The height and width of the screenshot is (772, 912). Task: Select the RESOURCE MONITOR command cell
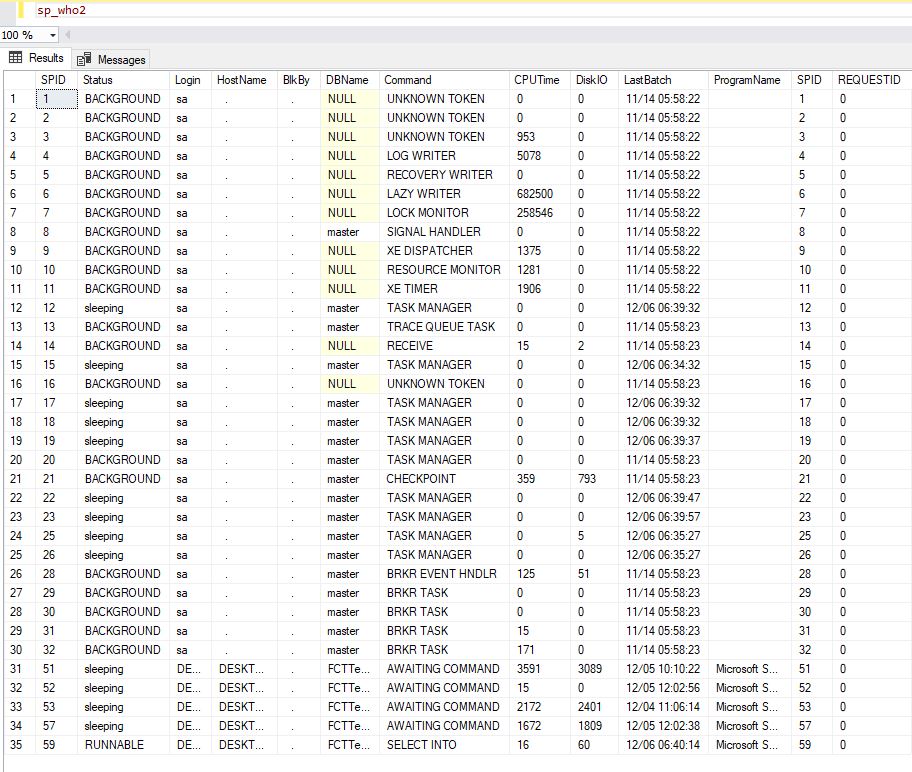[443, 270]
